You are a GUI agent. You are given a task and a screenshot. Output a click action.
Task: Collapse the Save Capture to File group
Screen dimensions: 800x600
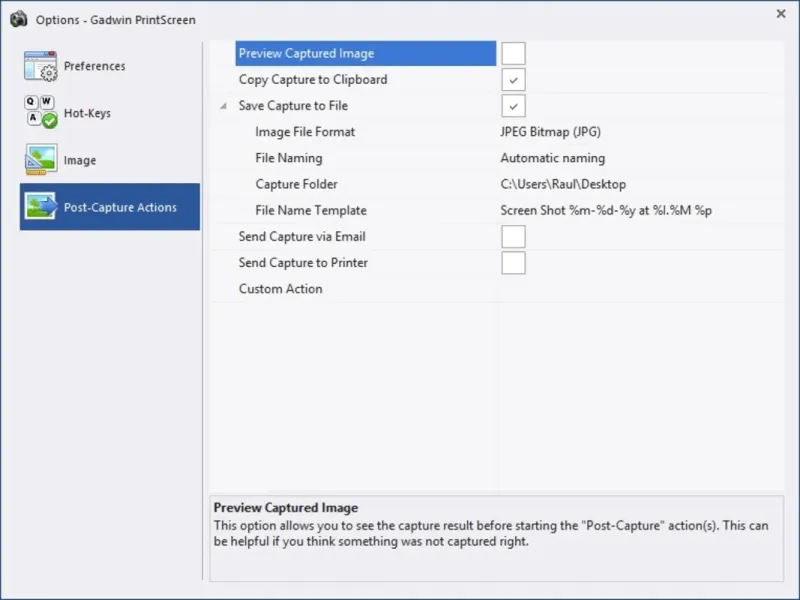pos(223,106)
